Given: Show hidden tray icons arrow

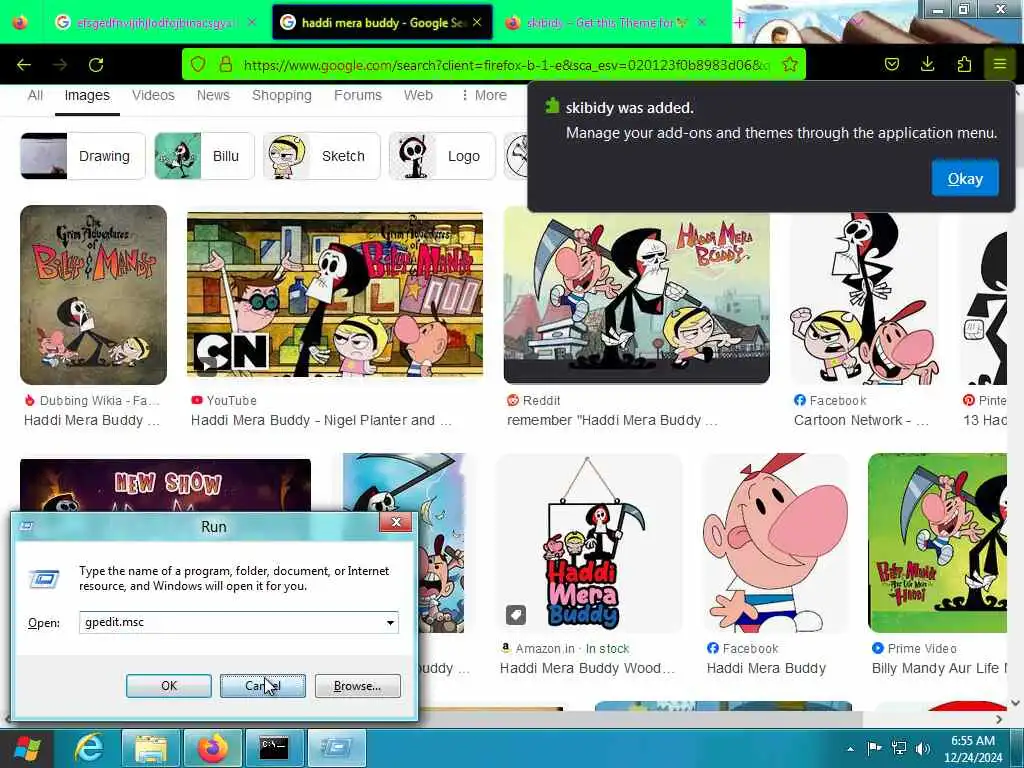Looking at the screenshot, I should pos(850,749).
